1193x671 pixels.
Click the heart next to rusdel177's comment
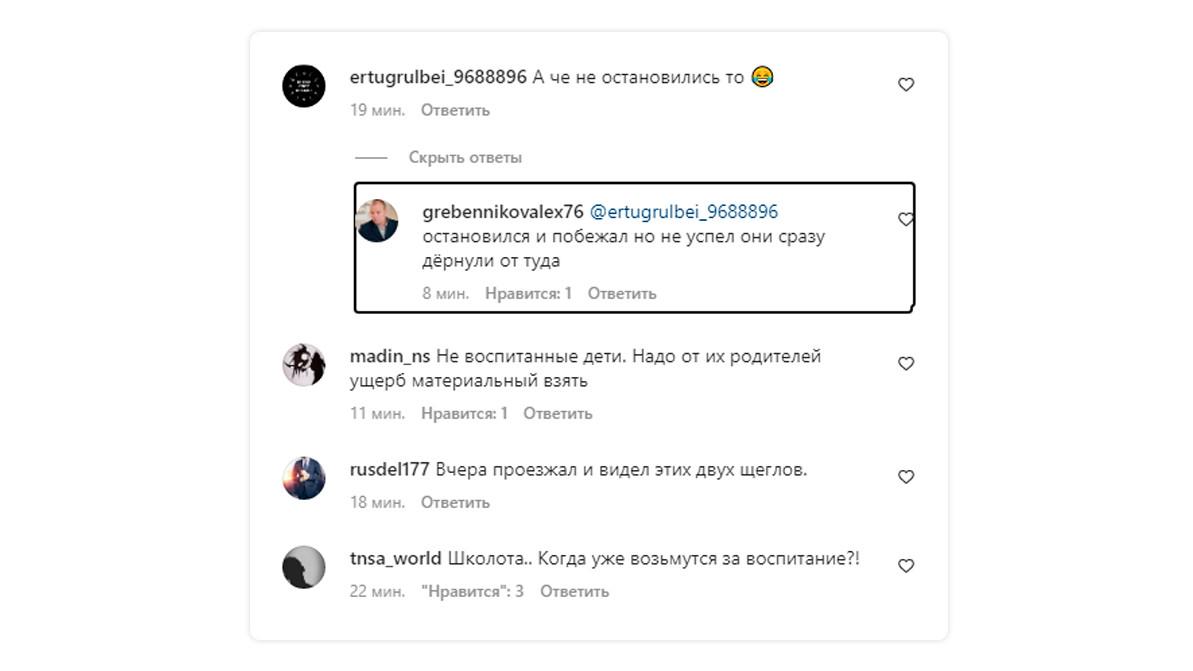[906, 477]
